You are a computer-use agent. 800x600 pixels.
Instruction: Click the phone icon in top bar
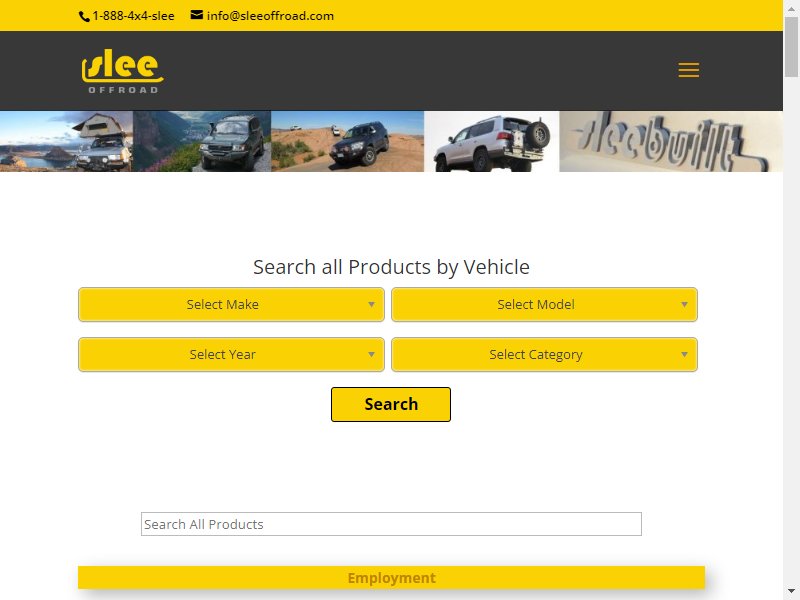coord(84,16)
